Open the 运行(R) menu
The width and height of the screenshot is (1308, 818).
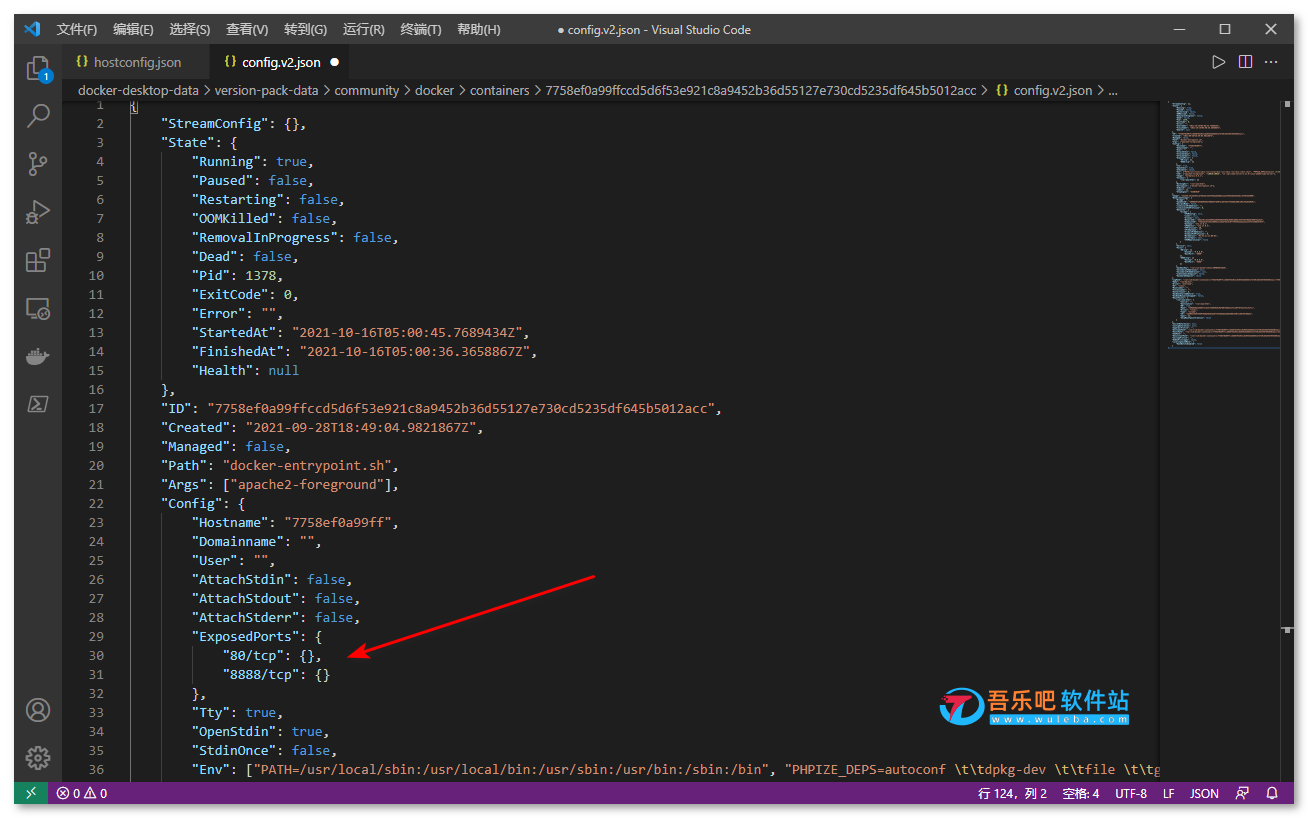[363, 29]
